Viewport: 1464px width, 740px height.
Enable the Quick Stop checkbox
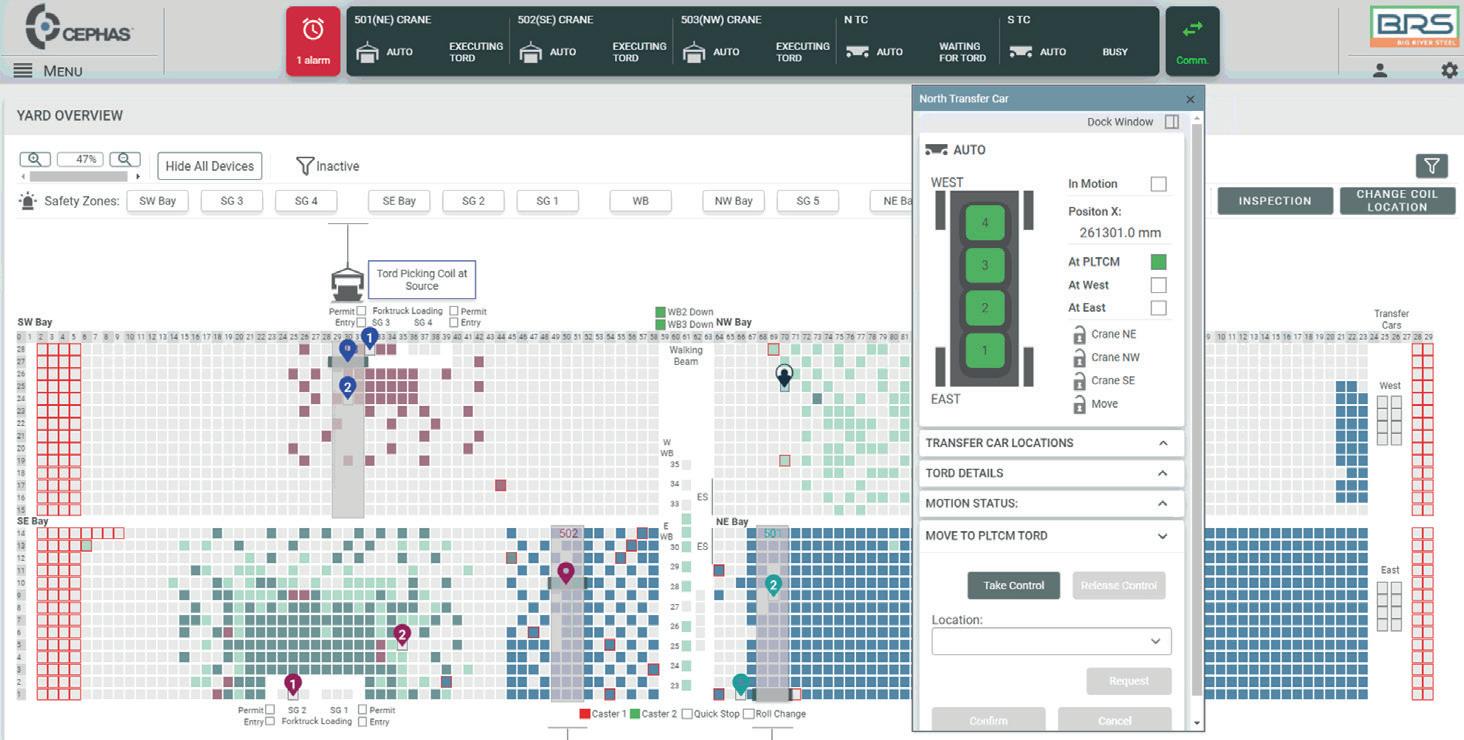pos(687,714)
